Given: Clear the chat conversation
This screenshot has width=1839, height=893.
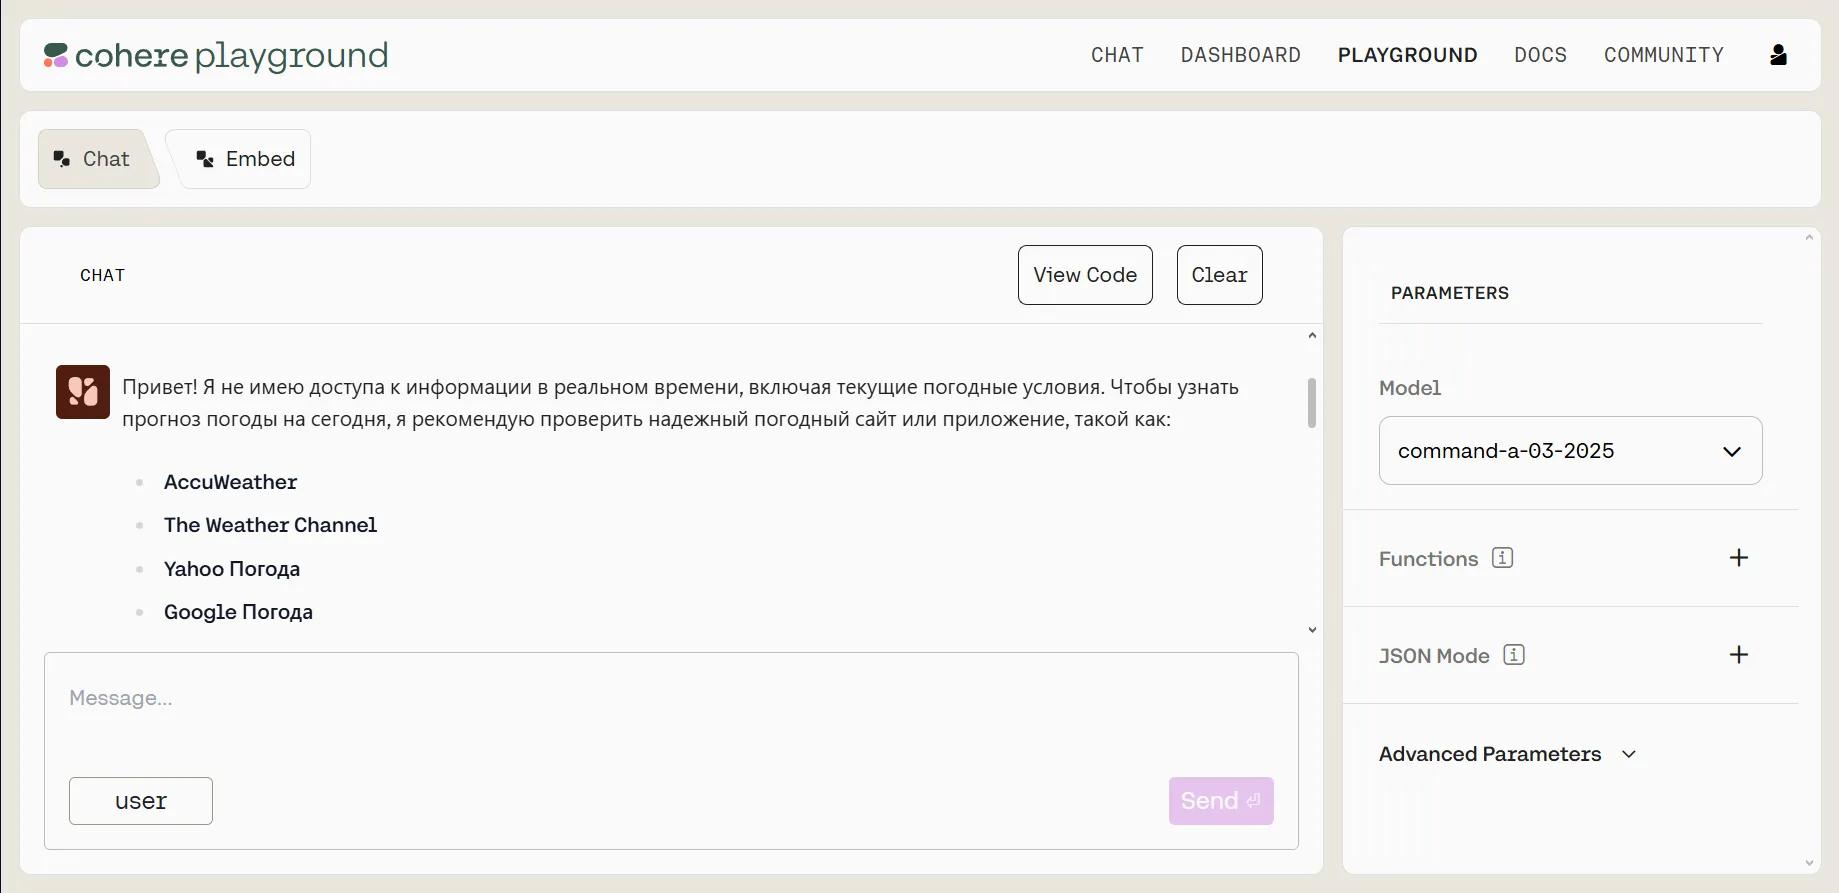Looking at the screenshot, I should tap(1219, 275).
